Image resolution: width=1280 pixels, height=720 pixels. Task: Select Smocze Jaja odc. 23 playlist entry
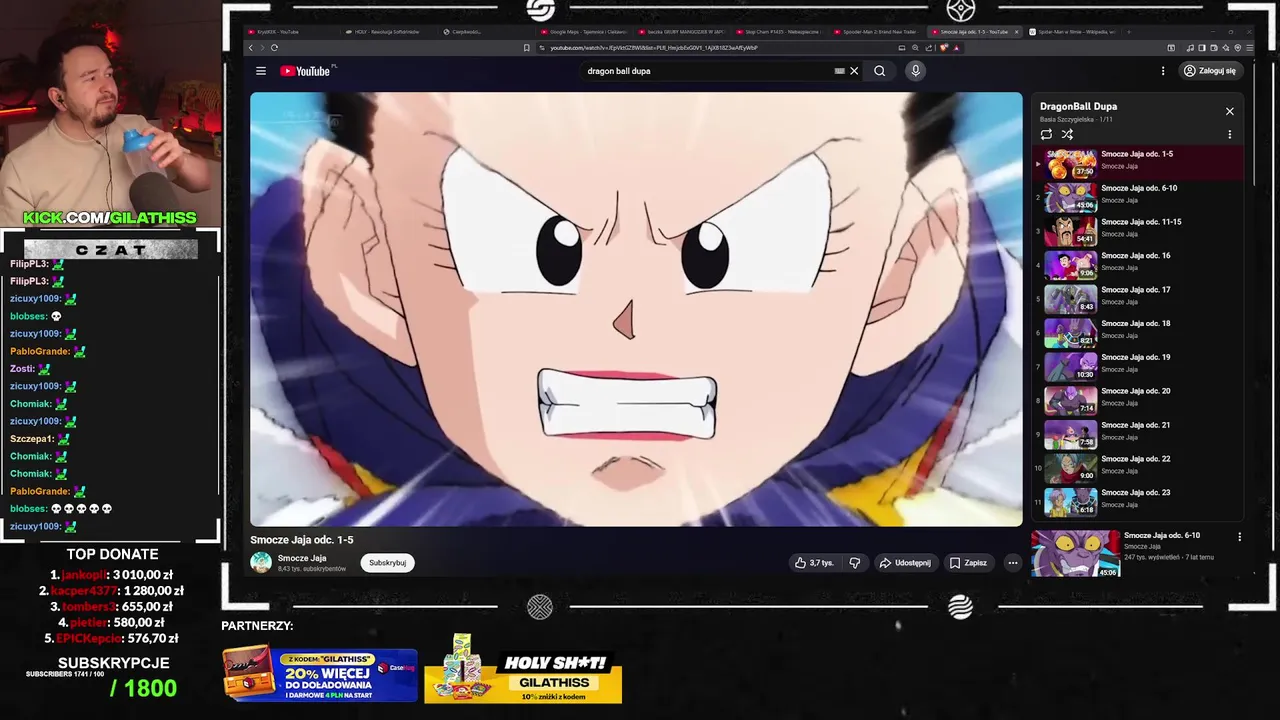point(1138,500)
